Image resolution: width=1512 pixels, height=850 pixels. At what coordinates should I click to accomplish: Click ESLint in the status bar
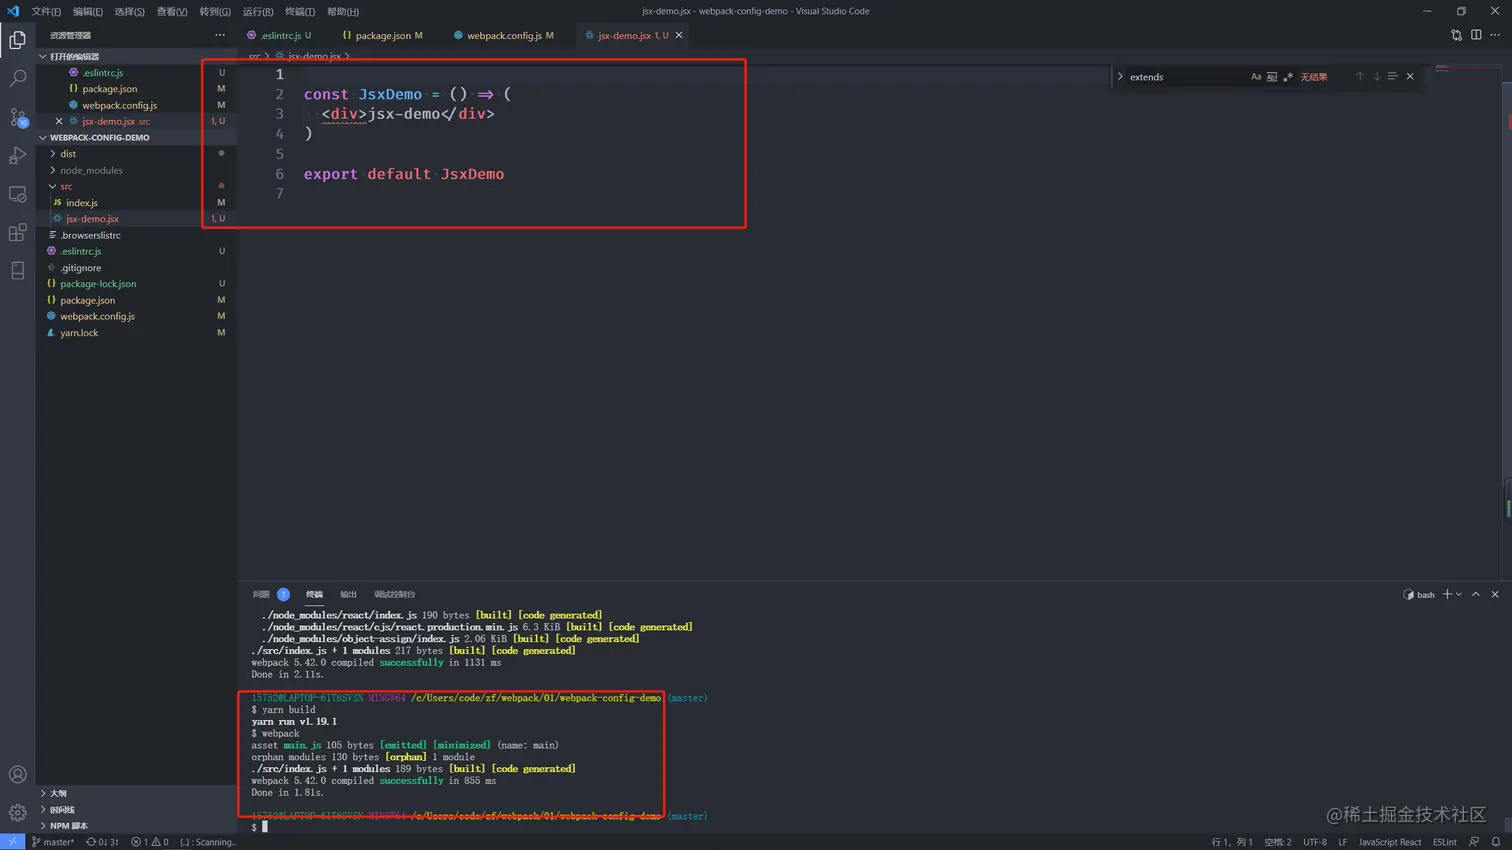click(x=1445, y=842)
